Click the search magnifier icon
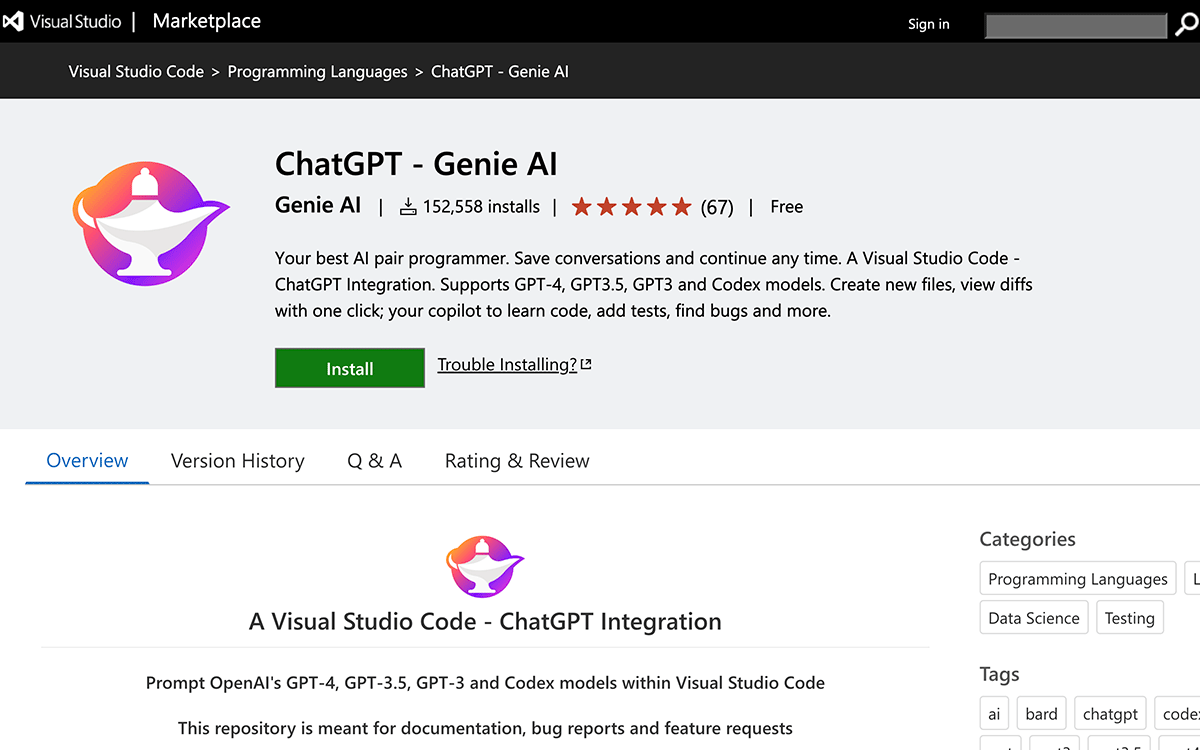 [1188, 24]
